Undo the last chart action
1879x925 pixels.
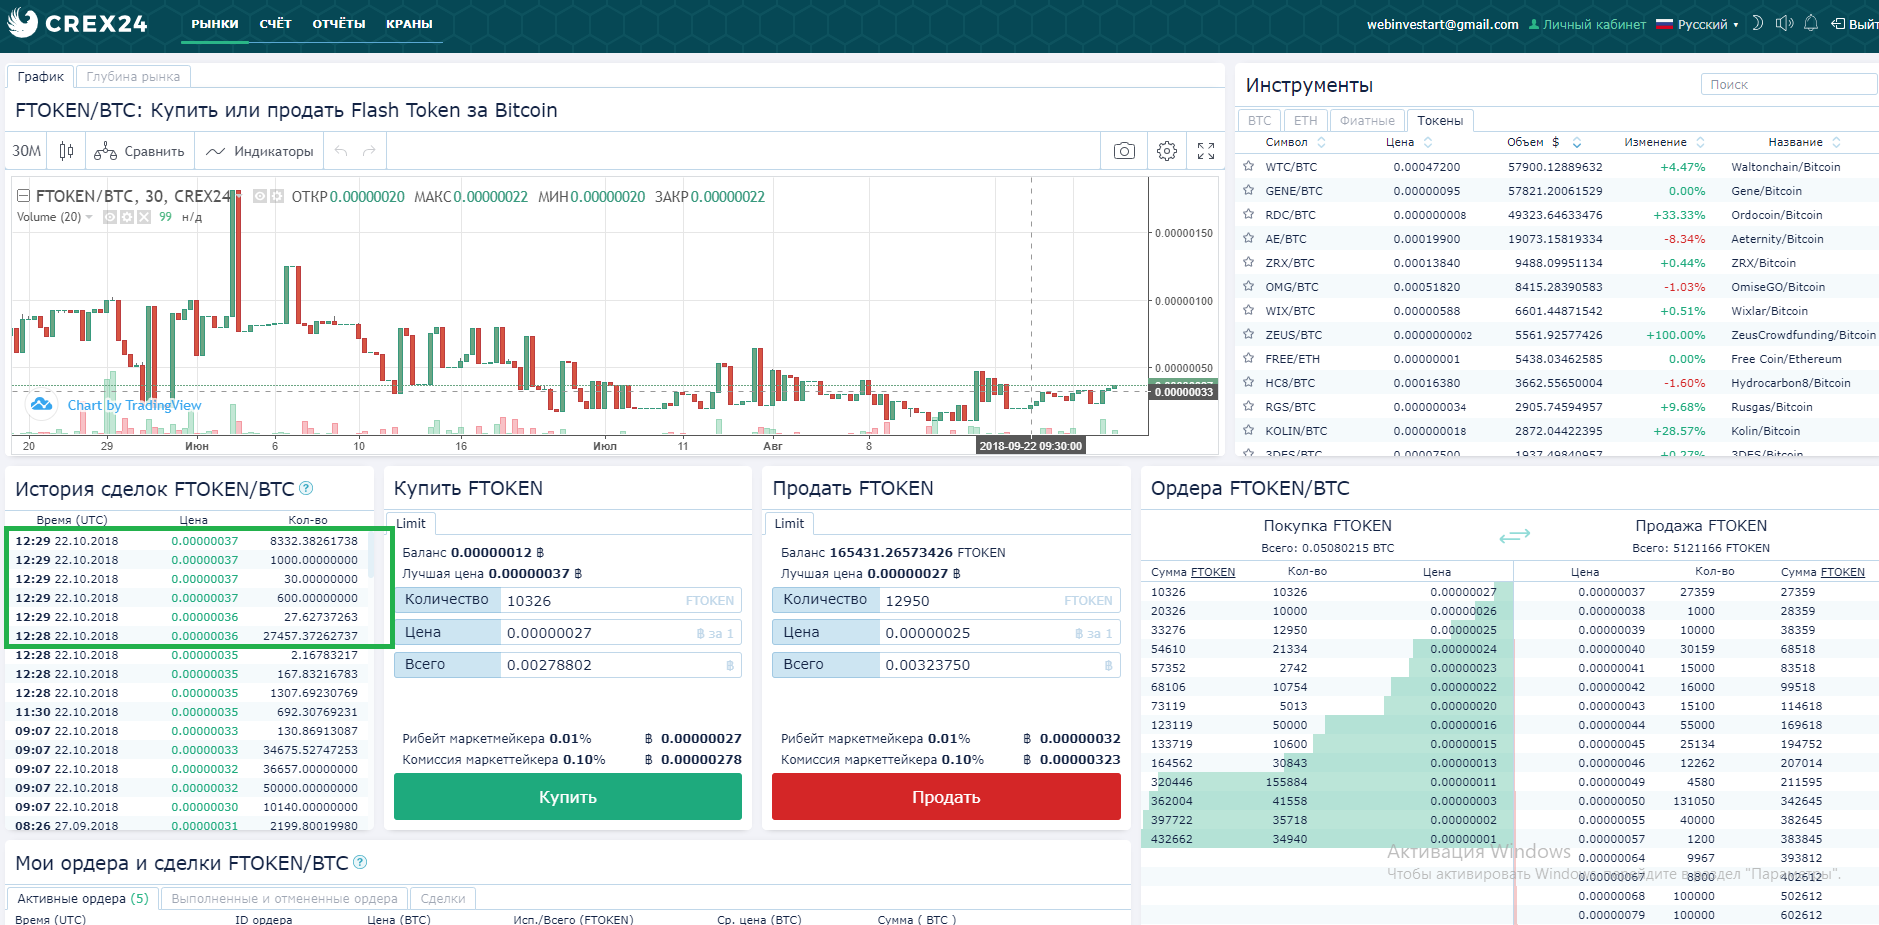[341, 151]
